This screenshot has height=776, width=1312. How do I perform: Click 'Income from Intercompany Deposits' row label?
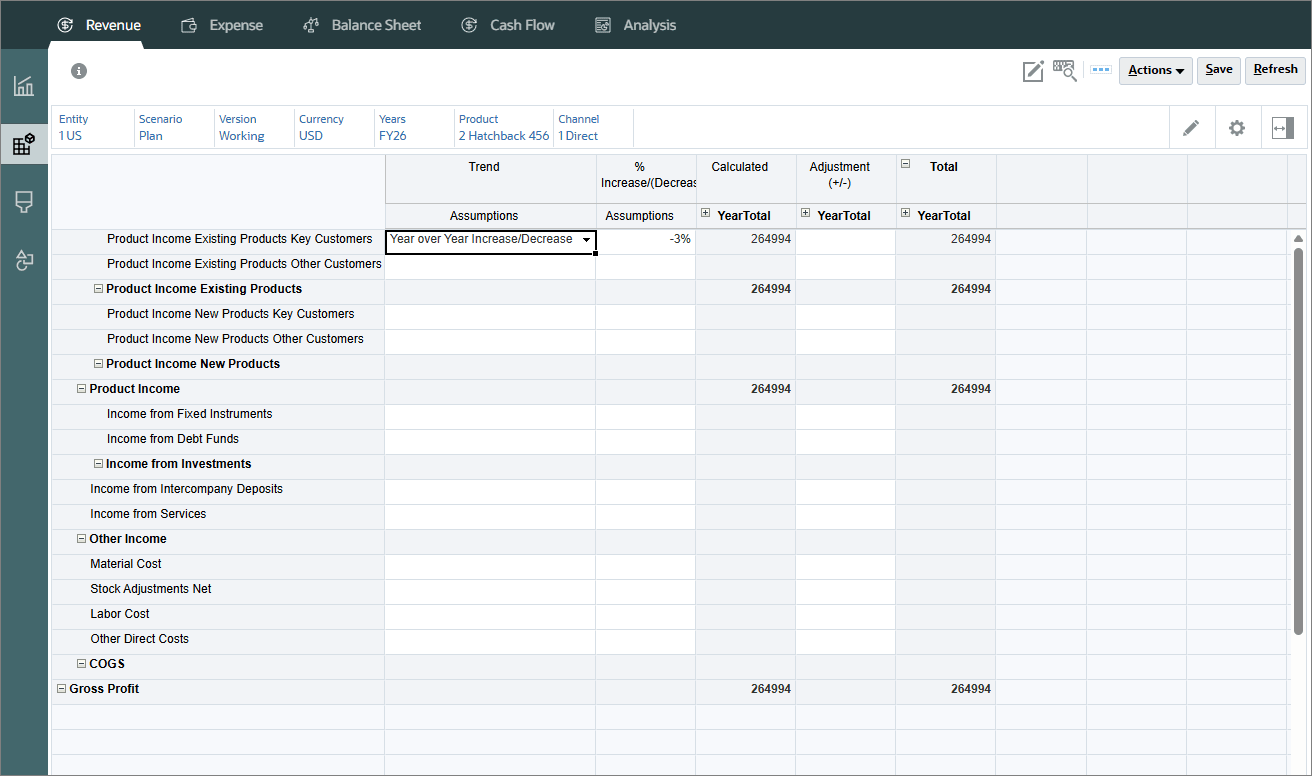coord(186,489)
